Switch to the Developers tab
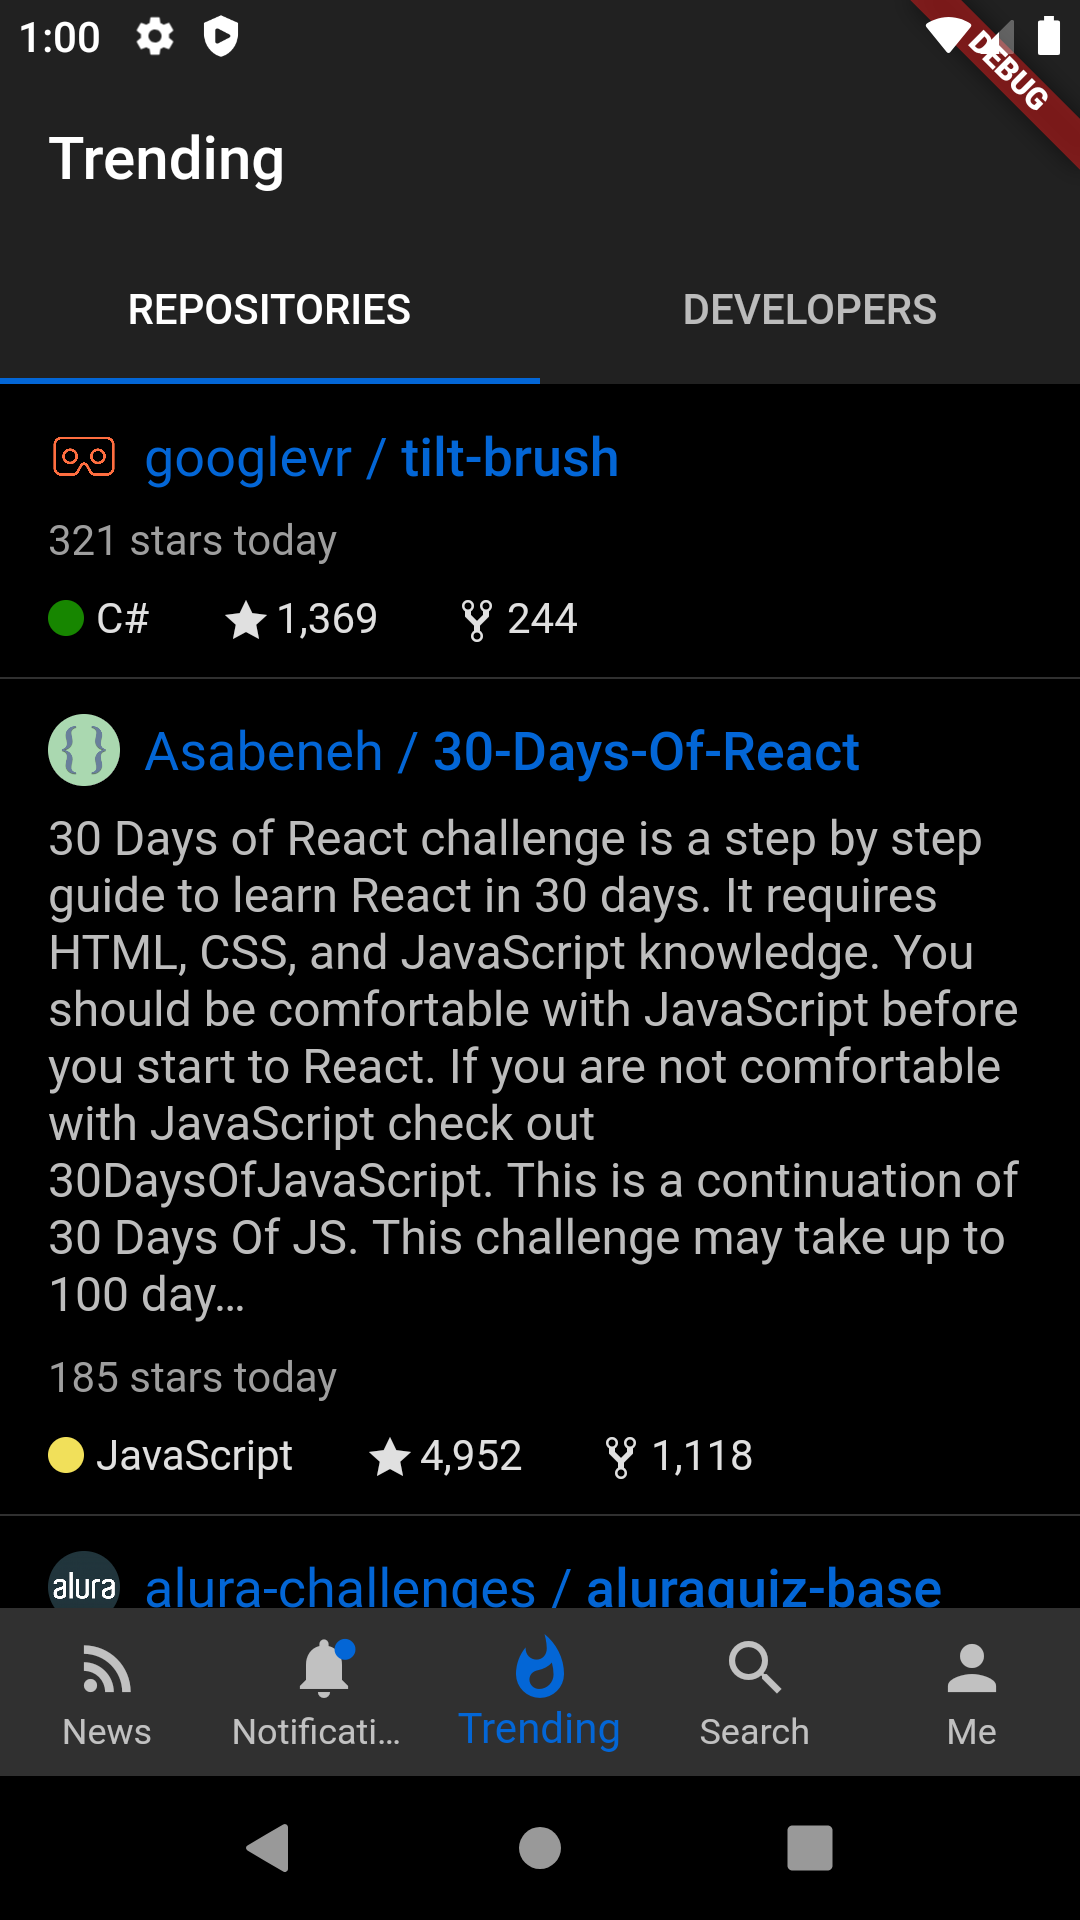The height and width of the screenshot is (1920, 1080). (810, 310)
